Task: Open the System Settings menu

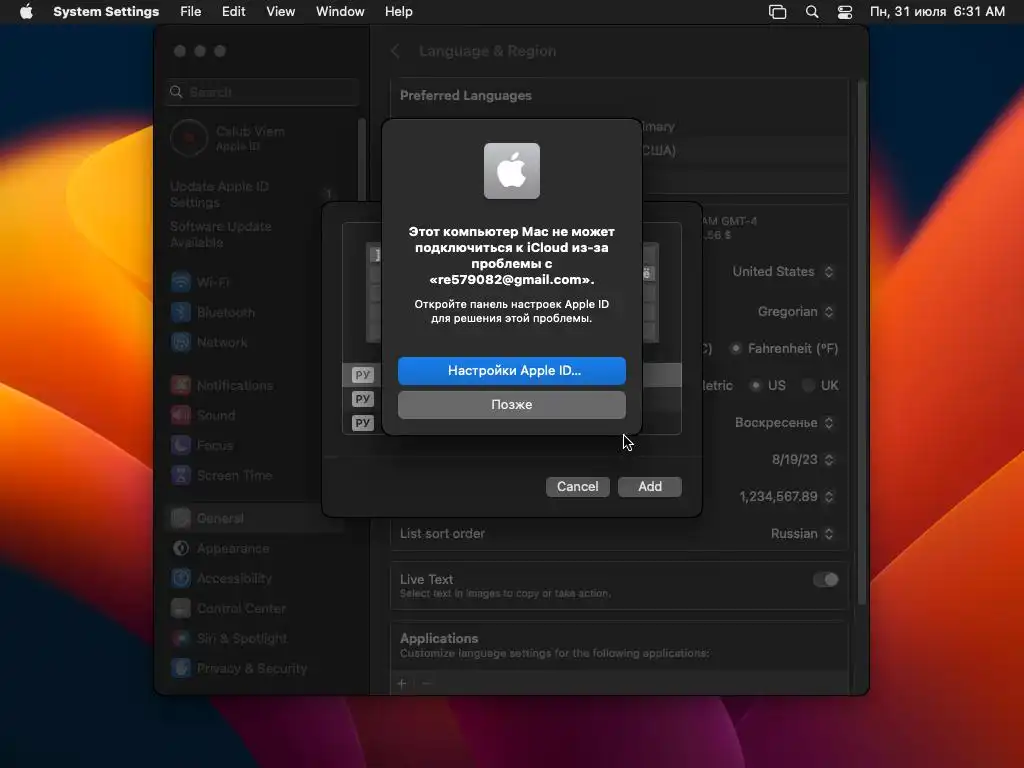Action: pos(106,12)
